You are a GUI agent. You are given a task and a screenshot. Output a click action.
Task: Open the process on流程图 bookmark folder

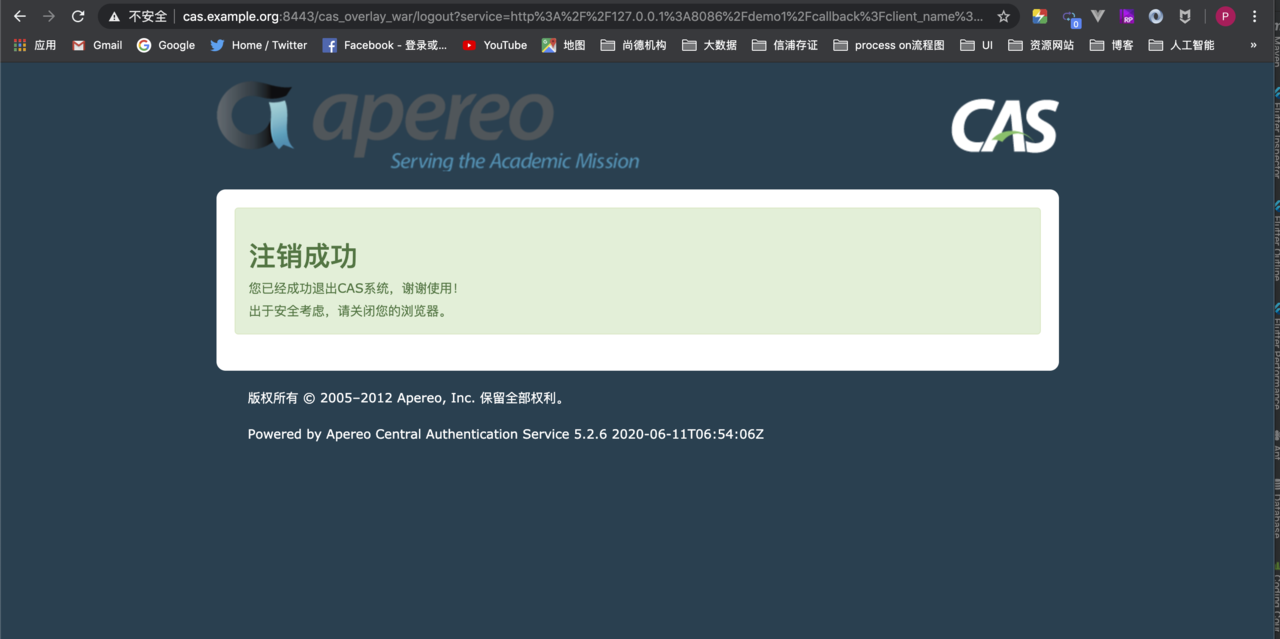pos(888,45)
